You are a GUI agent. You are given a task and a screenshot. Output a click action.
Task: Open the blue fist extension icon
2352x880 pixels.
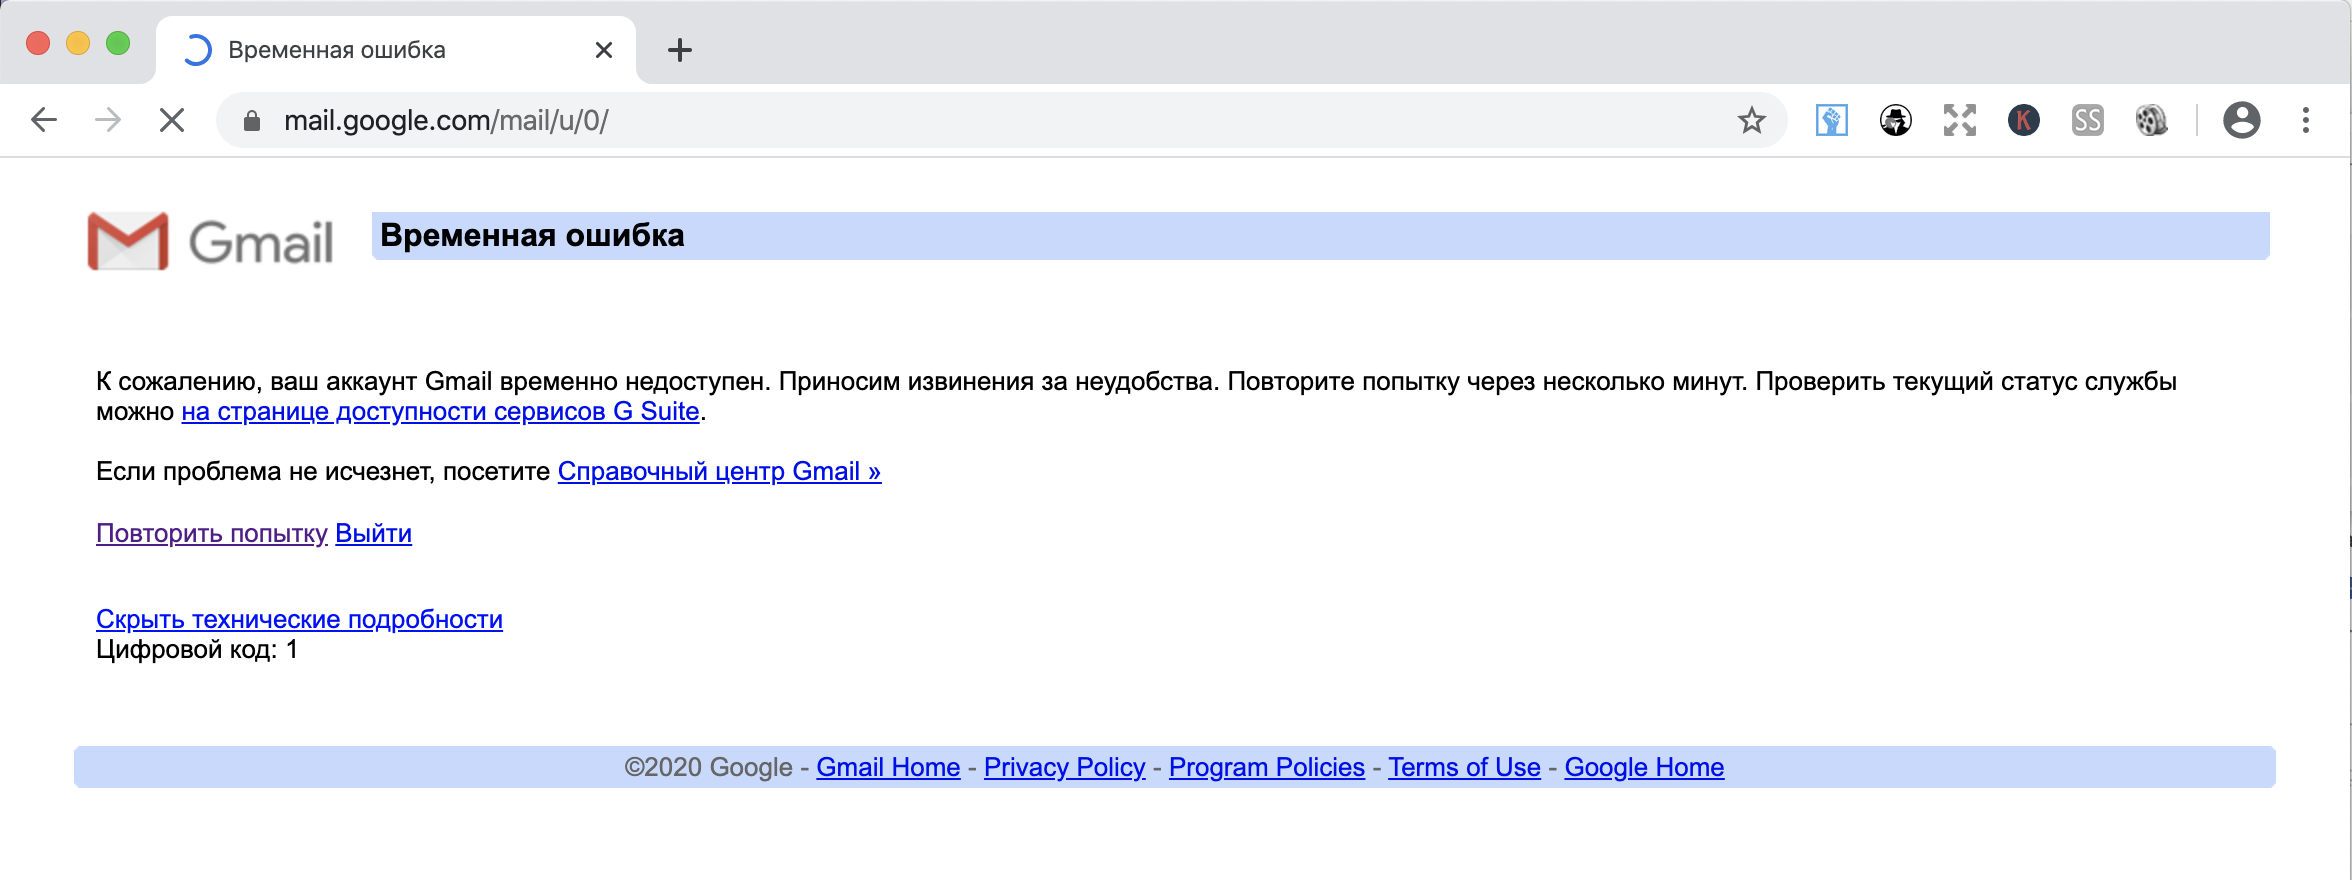(1832, 121)
